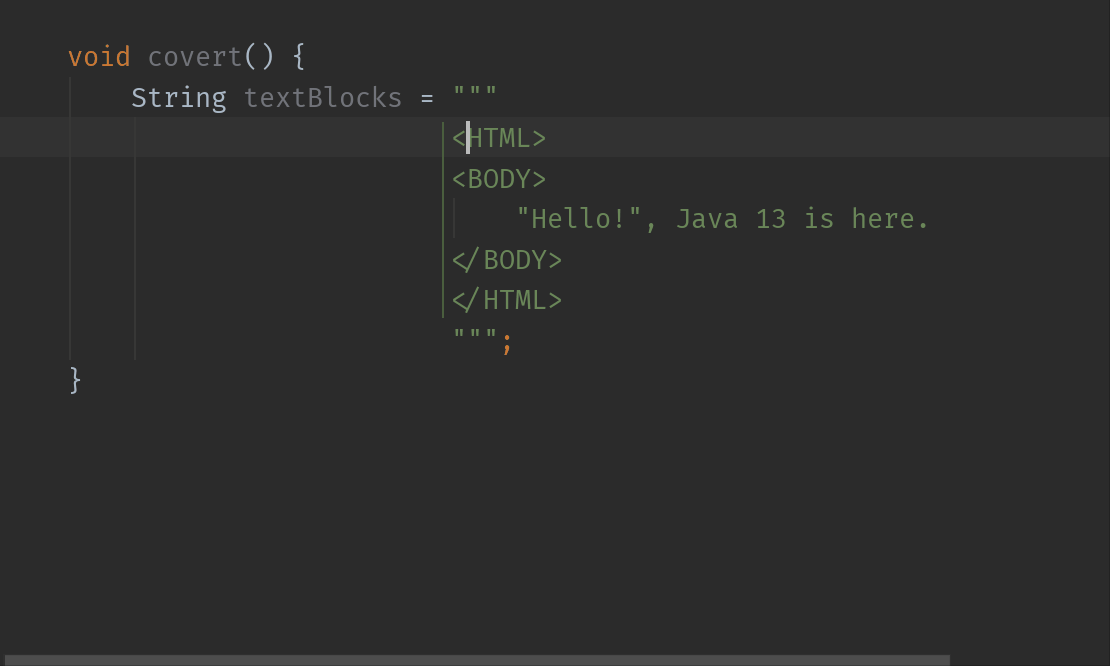Click the </BODY> closing tag
1110x666 pixels.
506,259
